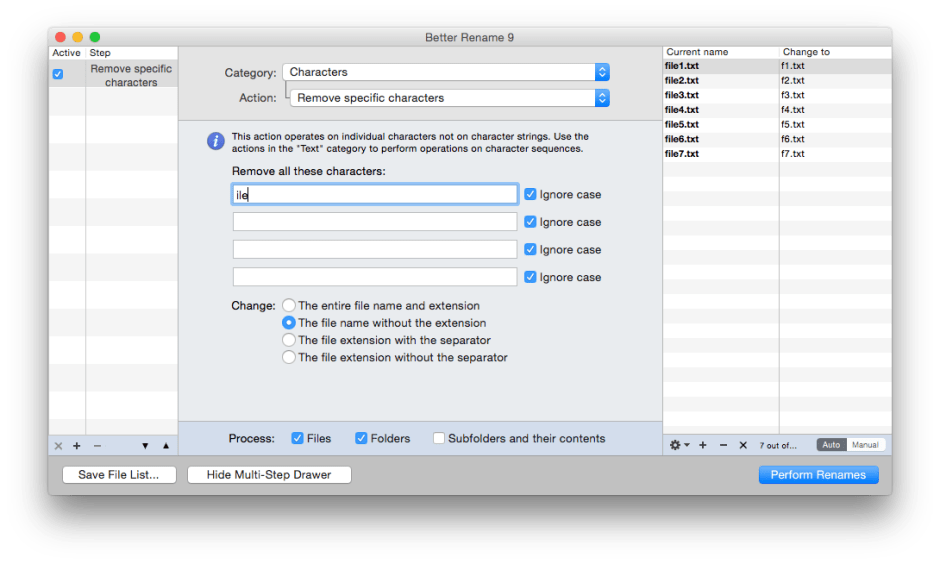Click Save File List button
Viewport: 940px width, 564px height.
[x=119, y=475]
